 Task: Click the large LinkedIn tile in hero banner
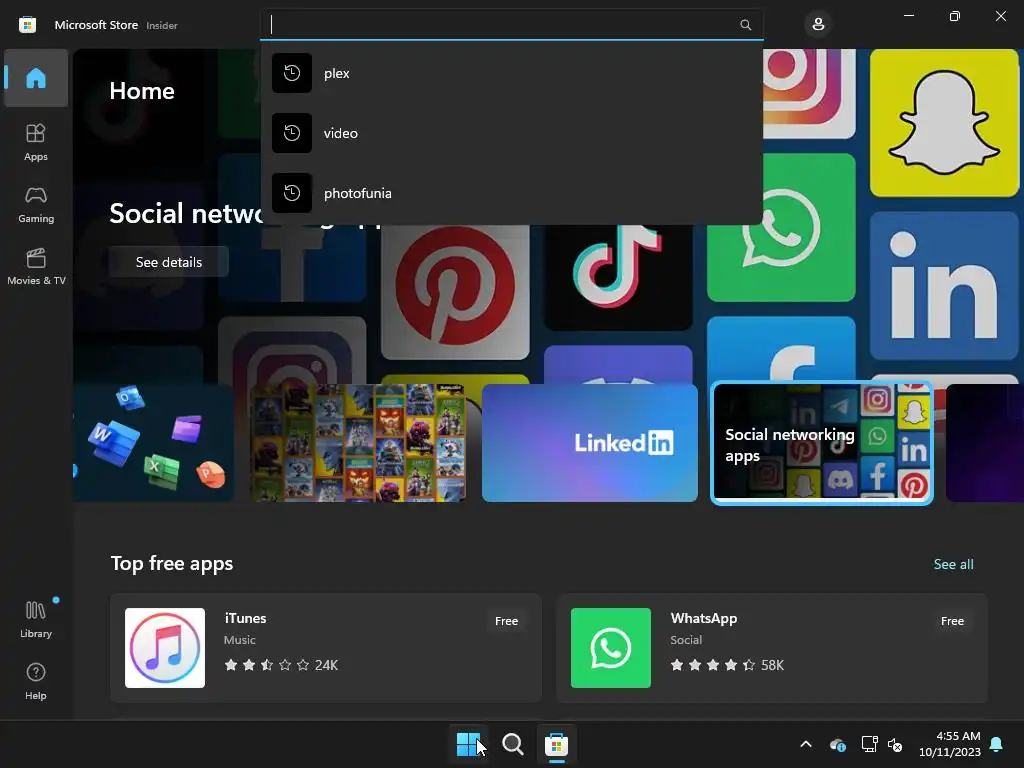pos(944,285)
